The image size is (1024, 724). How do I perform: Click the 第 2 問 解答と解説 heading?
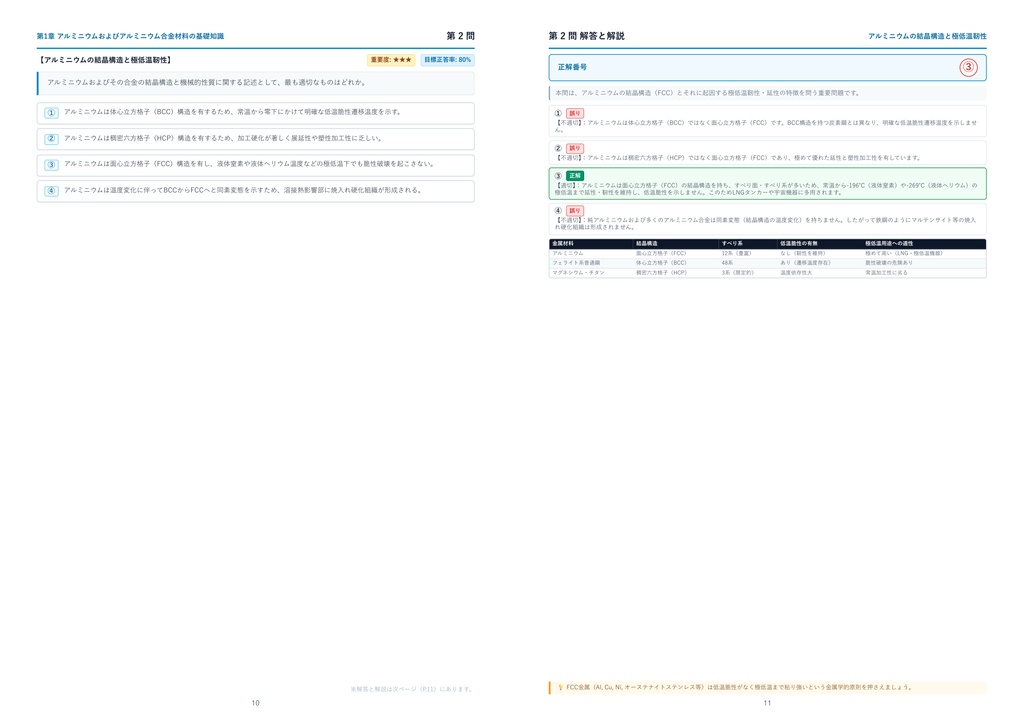[586, 36]
